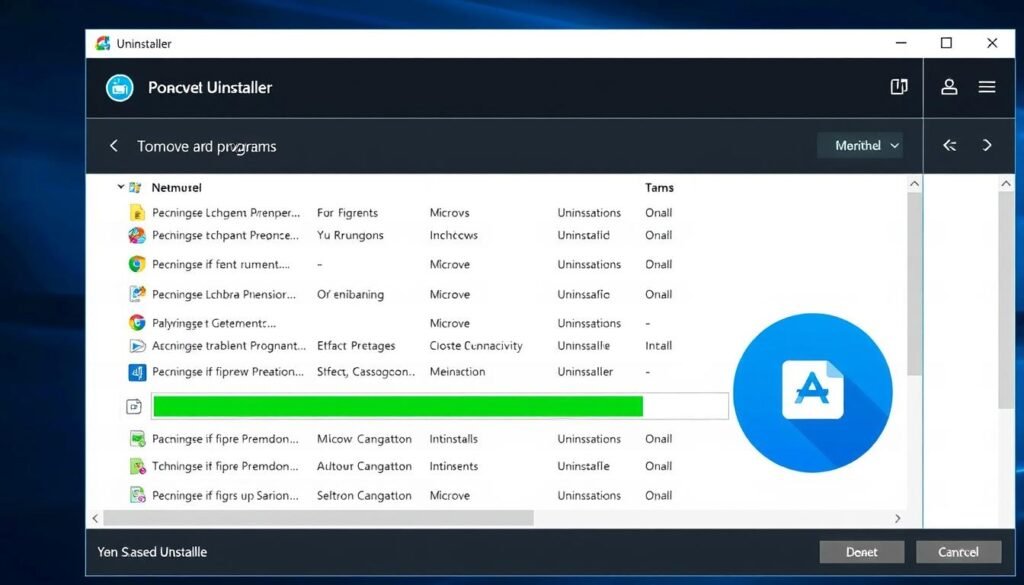Open the user account icon in header
The image size is (1024, 585).
pos(949,87)
